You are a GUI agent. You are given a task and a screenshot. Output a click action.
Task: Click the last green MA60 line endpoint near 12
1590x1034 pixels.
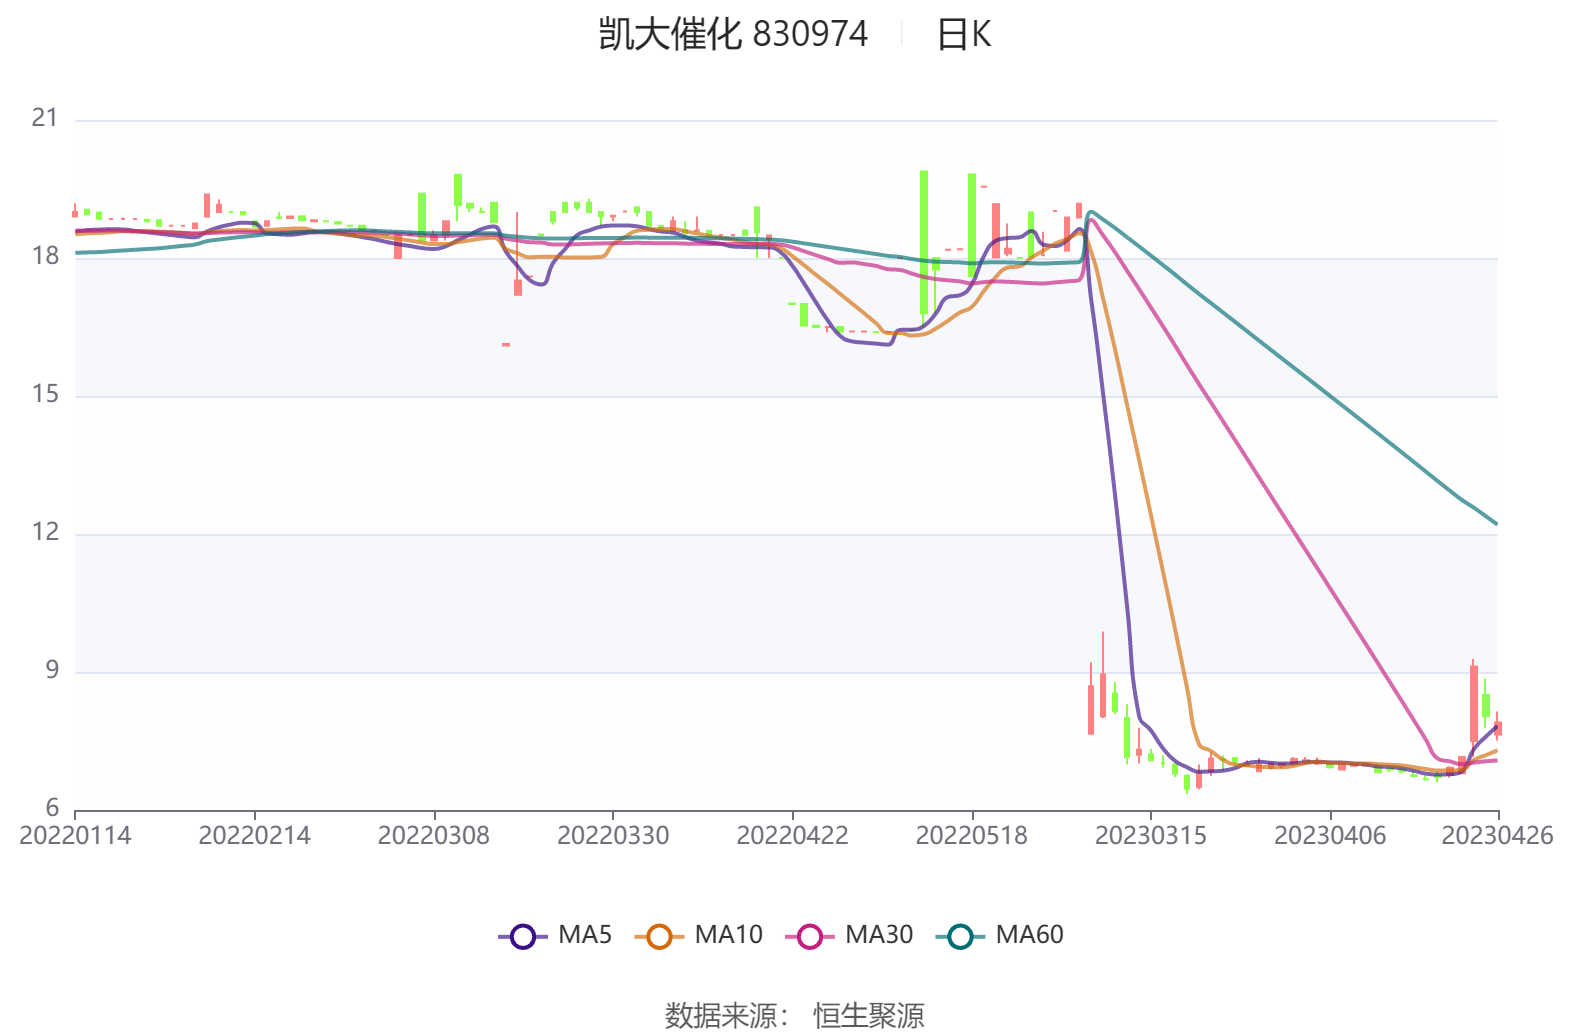pyautogui.click(x=1496, y=523)
